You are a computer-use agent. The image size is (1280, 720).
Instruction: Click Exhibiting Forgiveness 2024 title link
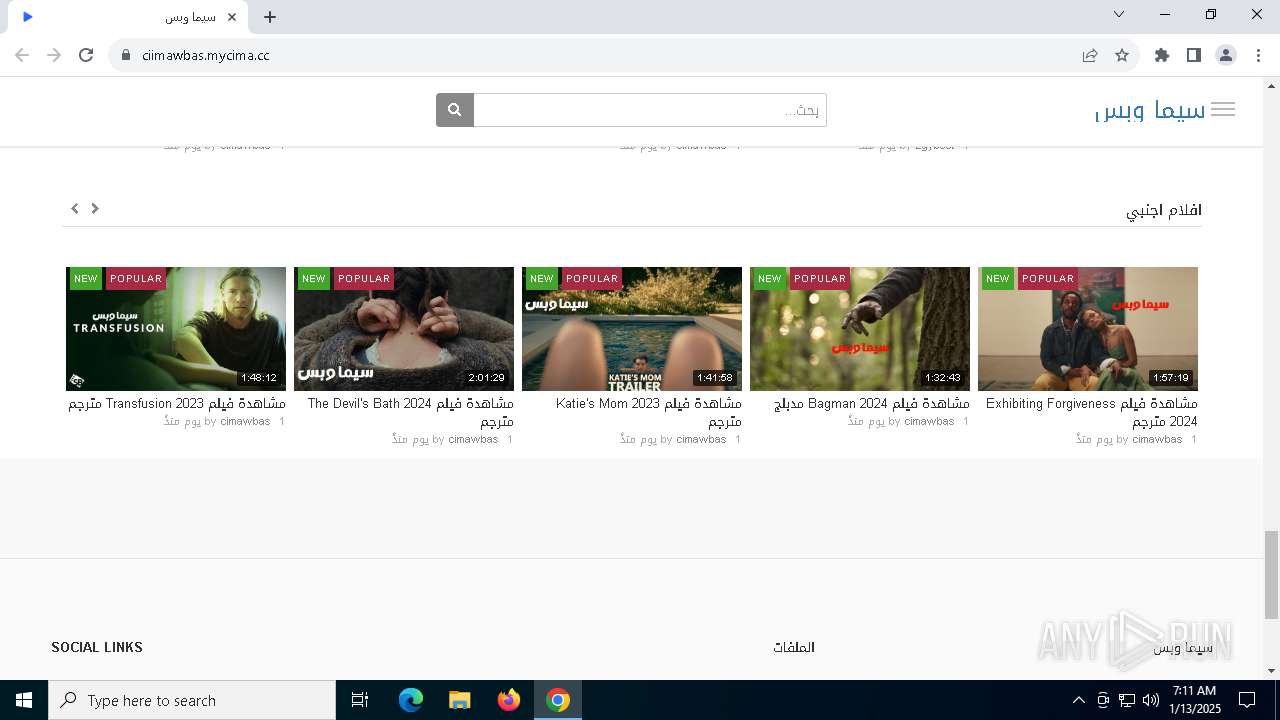pyautogui.click(x=1092, y=412)
